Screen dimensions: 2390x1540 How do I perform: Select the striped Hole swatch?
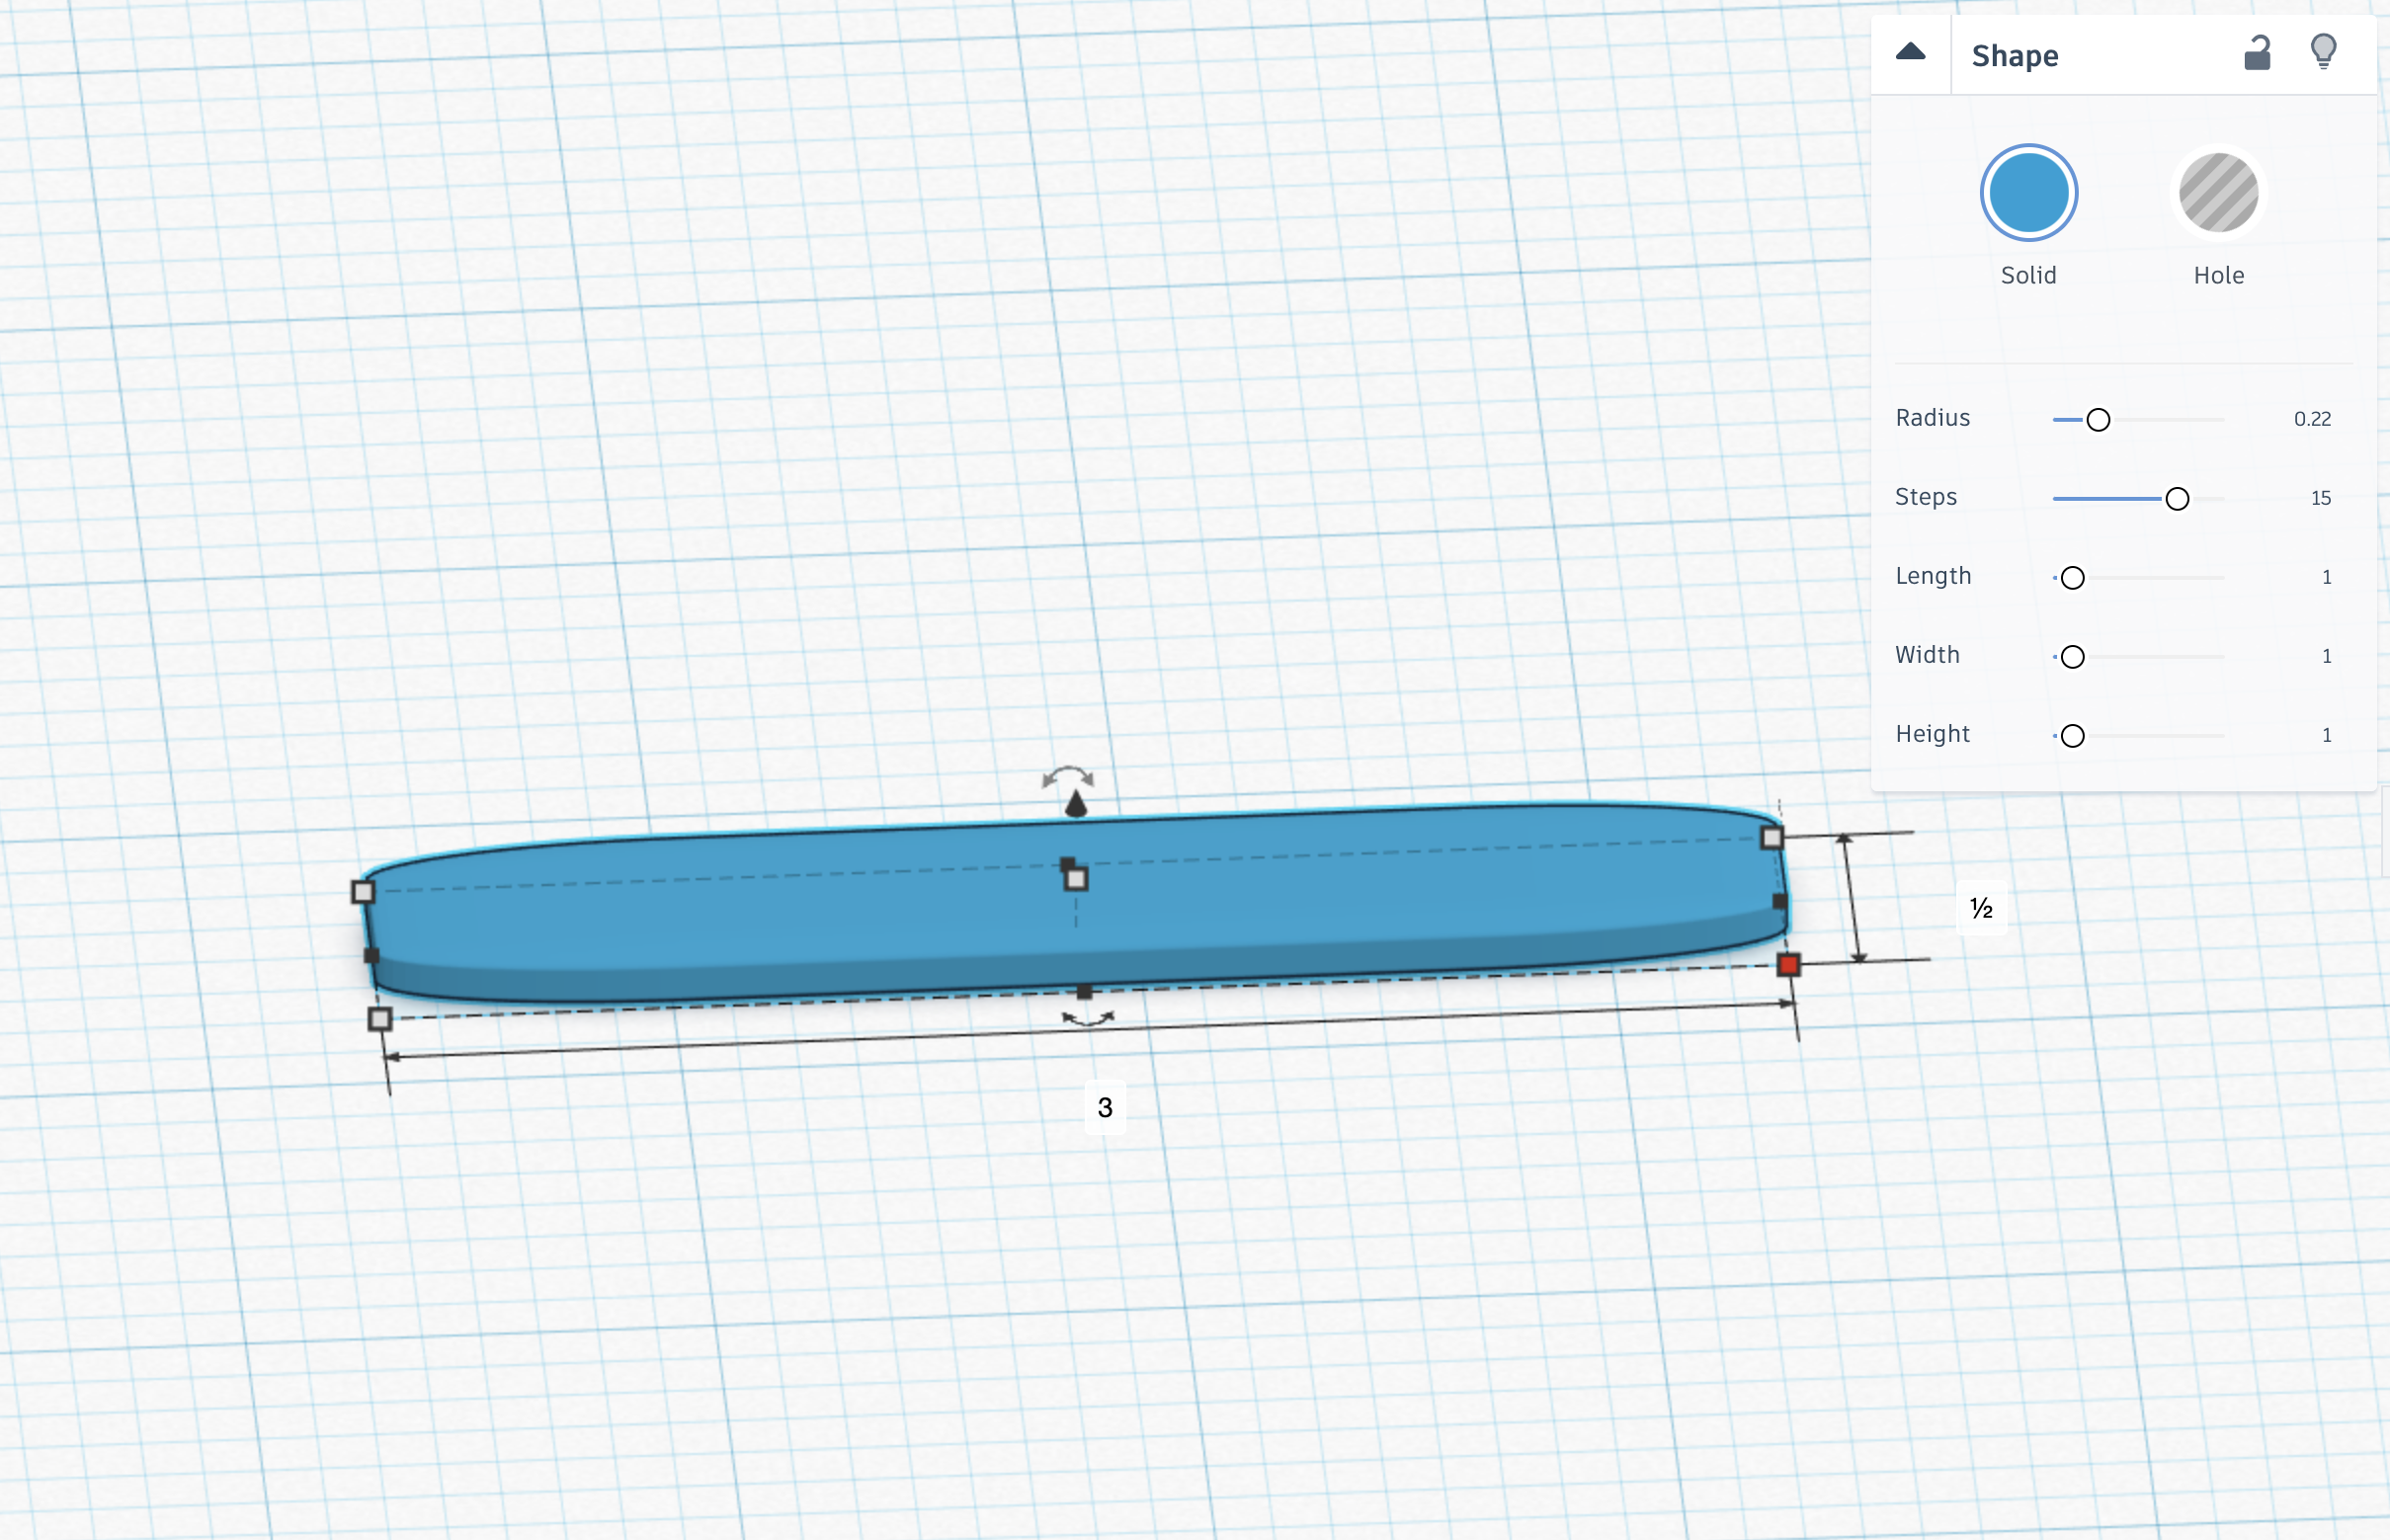pyautogui.click(x=2218, y=193)
